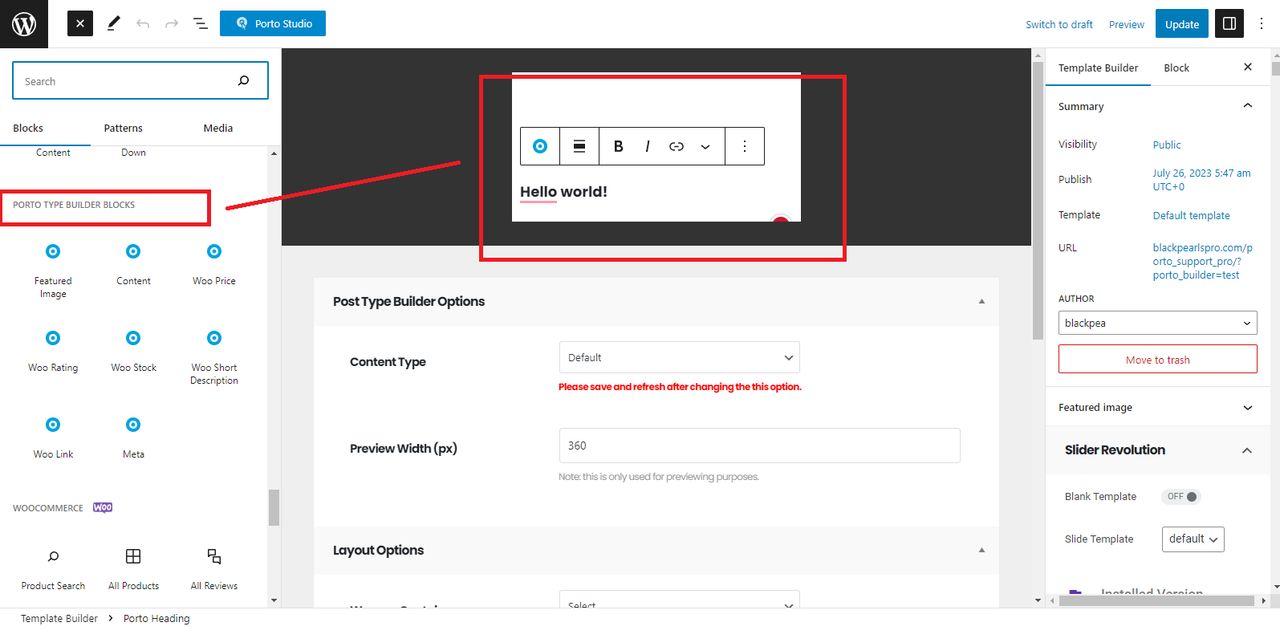
Task: Click the Hello world! heading text
Action: 563,191
